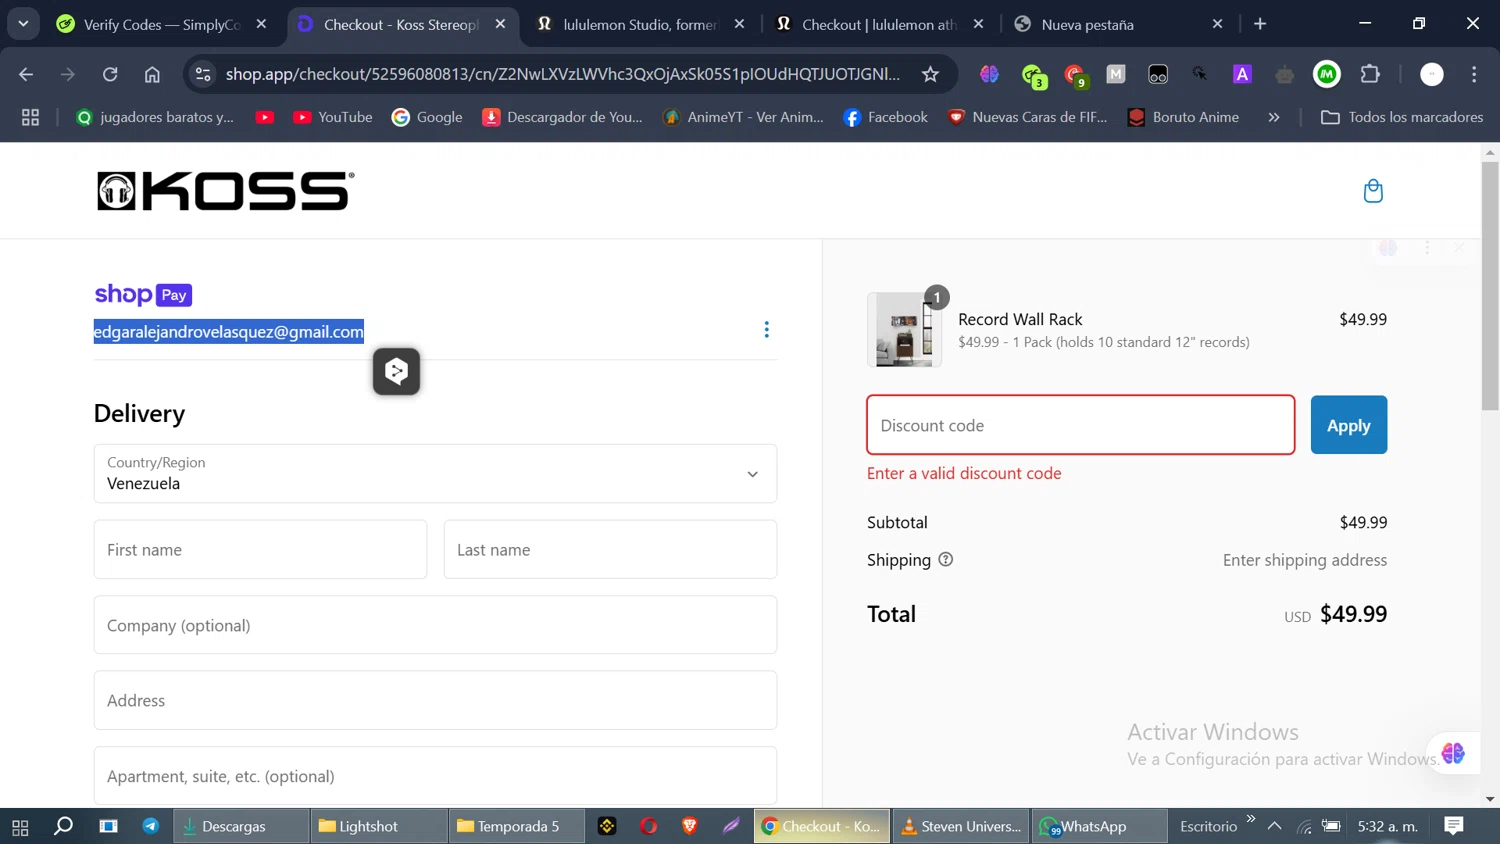Open WhatsApp from the taskbar
This screenshot has height=844, width=1500.
click(1098, 826)
